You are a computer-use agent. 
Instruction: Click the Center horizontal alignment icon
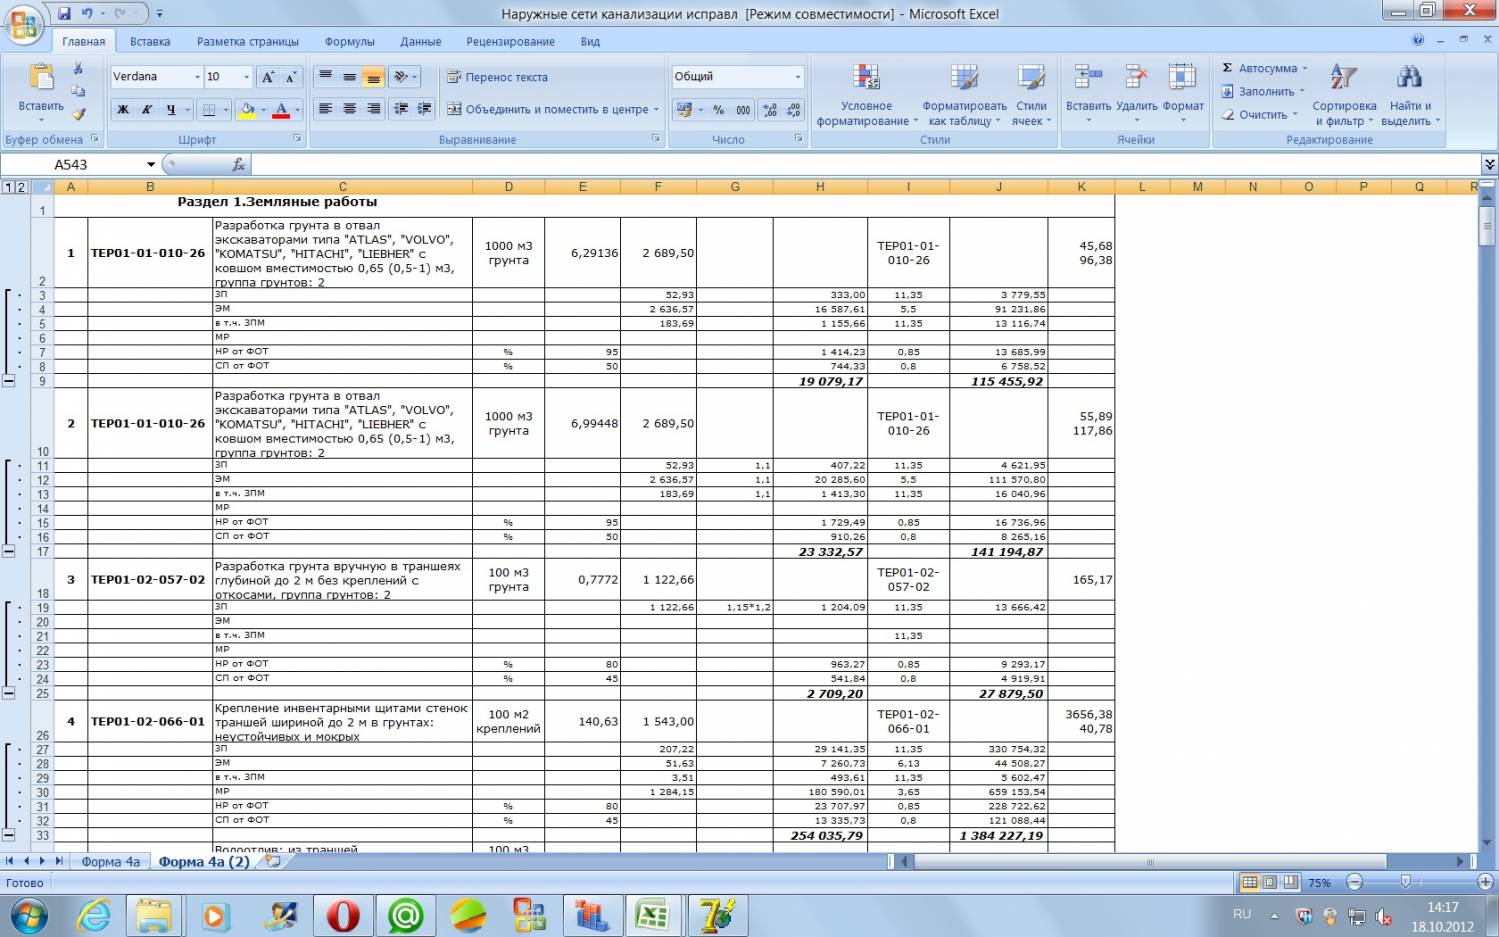349,109
